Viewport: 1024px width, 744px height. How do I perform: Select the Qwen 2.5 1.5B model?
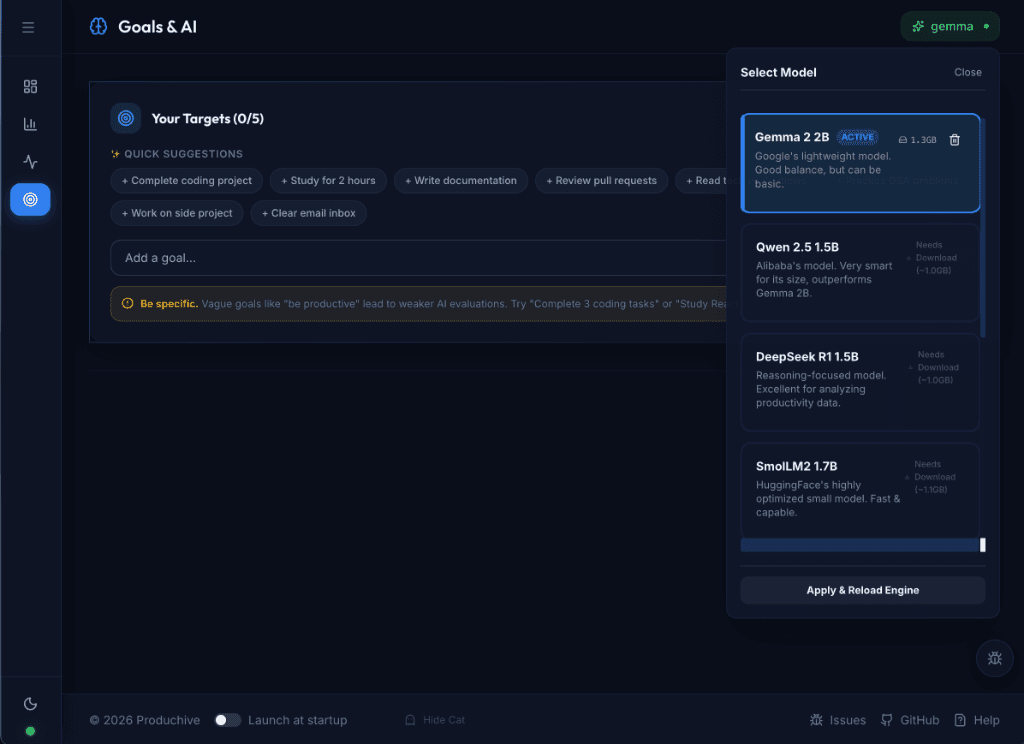(x=859, y=270)
